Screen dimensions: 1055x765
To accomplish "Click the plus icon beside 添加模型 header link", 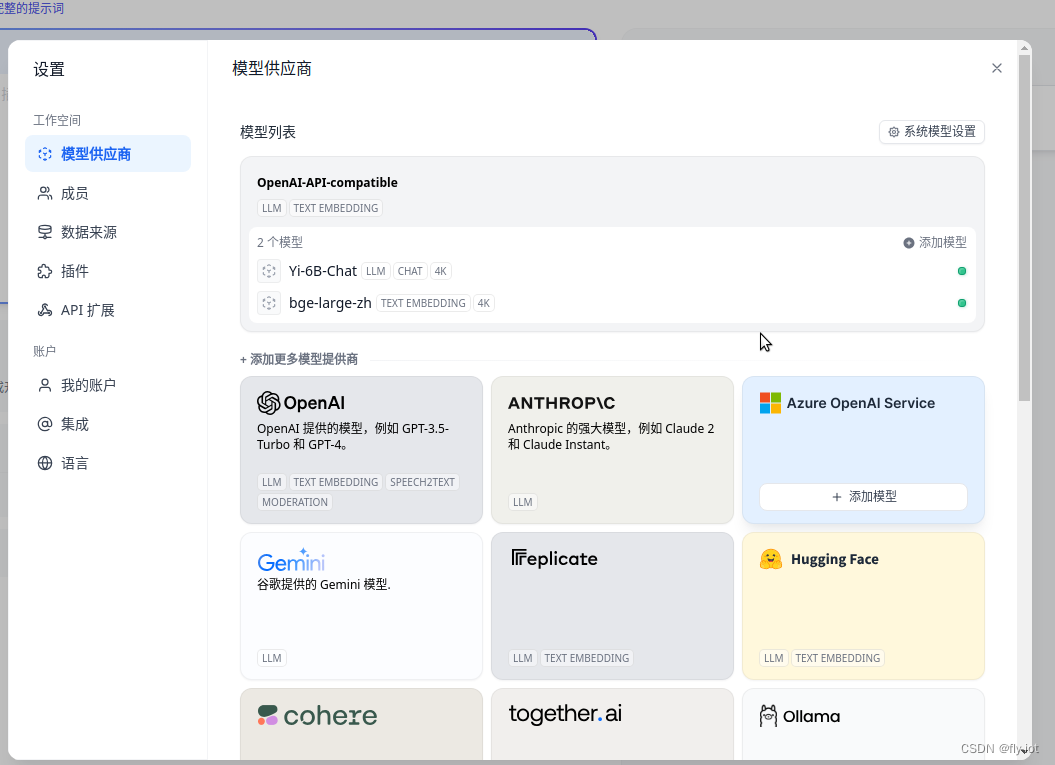I will 908,242.
